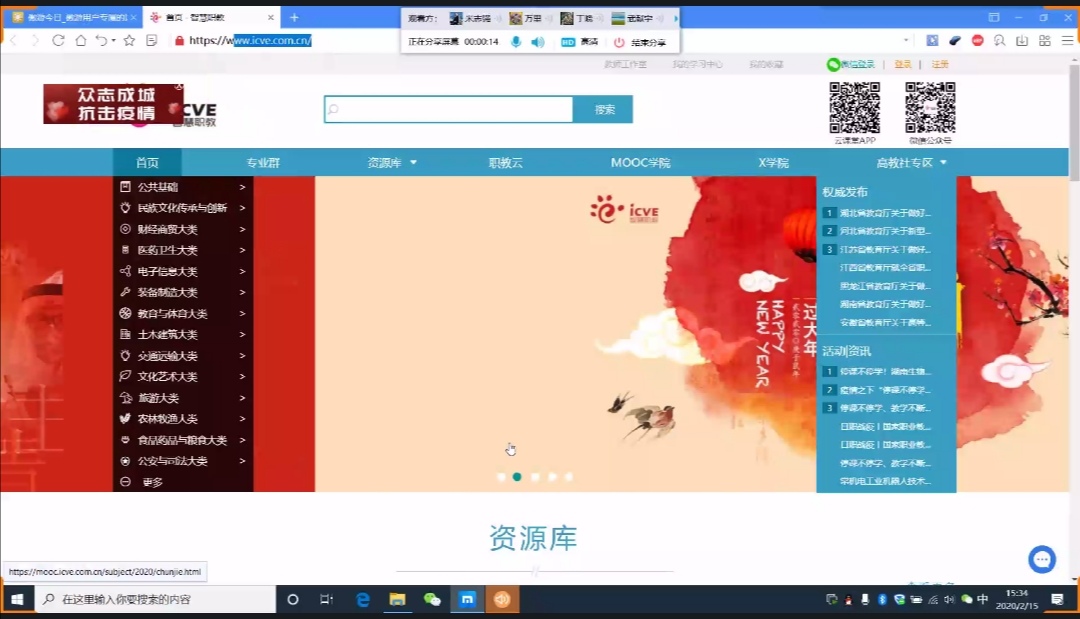Open File Explorer from the taskbar
Screen dimensions: 1080x619
click(x=397, y=599)
